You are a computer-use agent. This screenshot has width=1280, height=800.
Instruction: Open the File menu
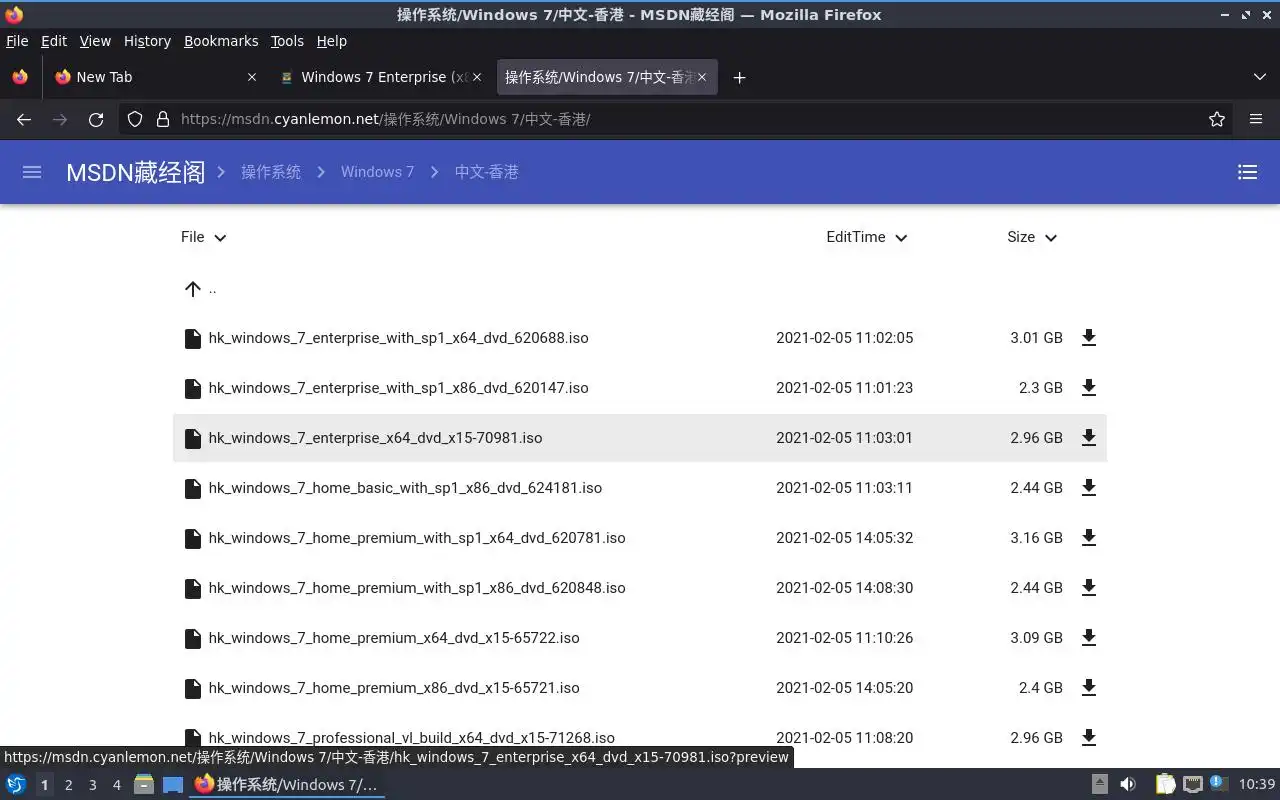pos(17,41)
